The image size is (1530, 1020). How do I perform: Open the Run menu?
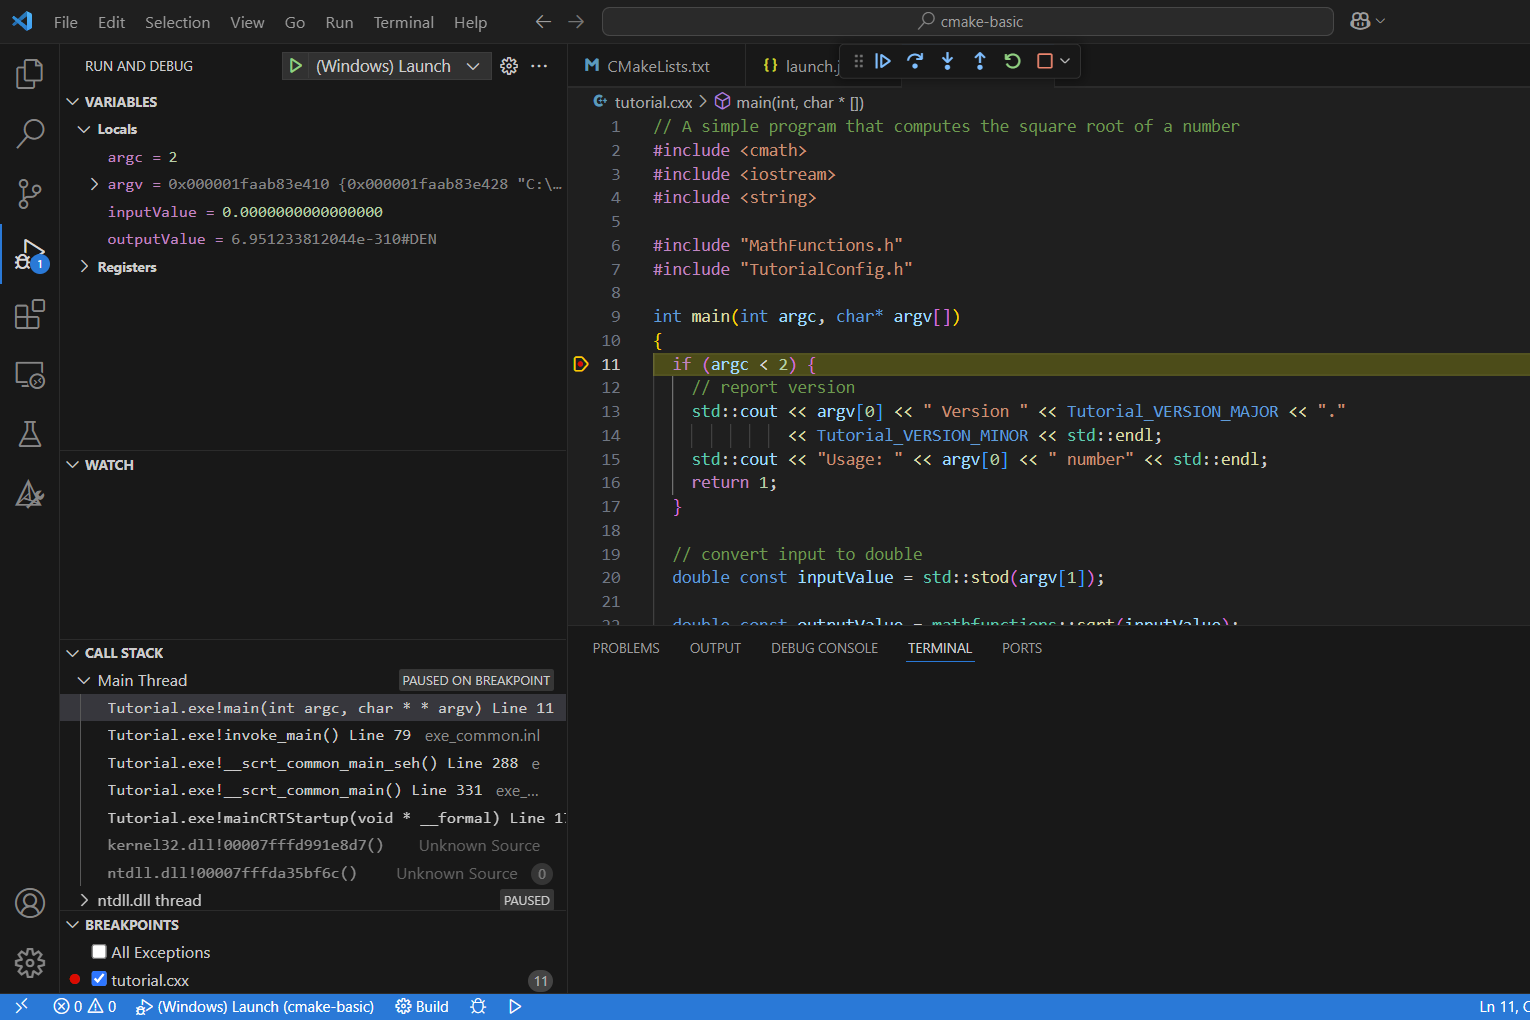coord(338,21)
